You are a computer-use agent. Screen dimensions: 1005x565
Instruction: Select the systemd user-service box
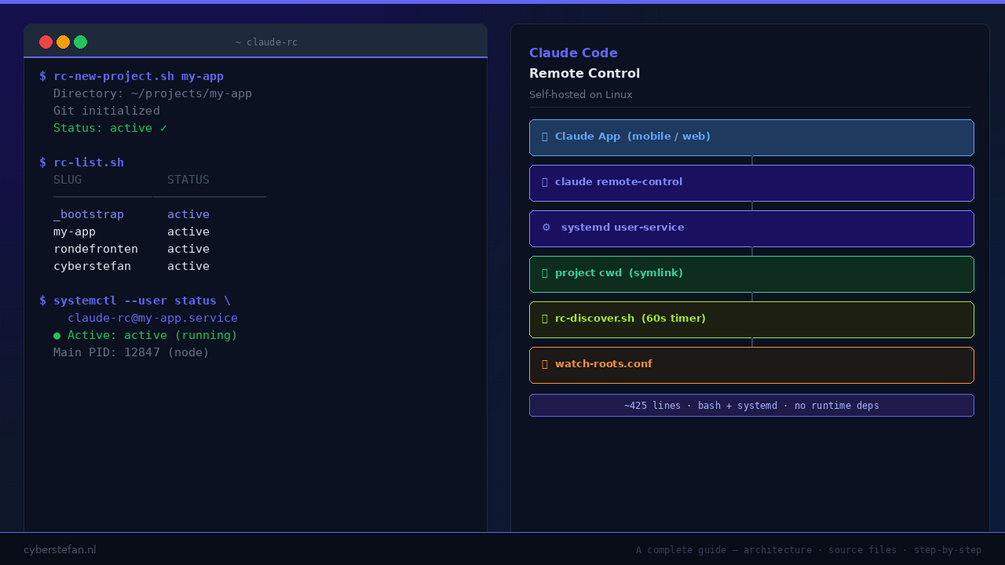(x=751, y=228)
